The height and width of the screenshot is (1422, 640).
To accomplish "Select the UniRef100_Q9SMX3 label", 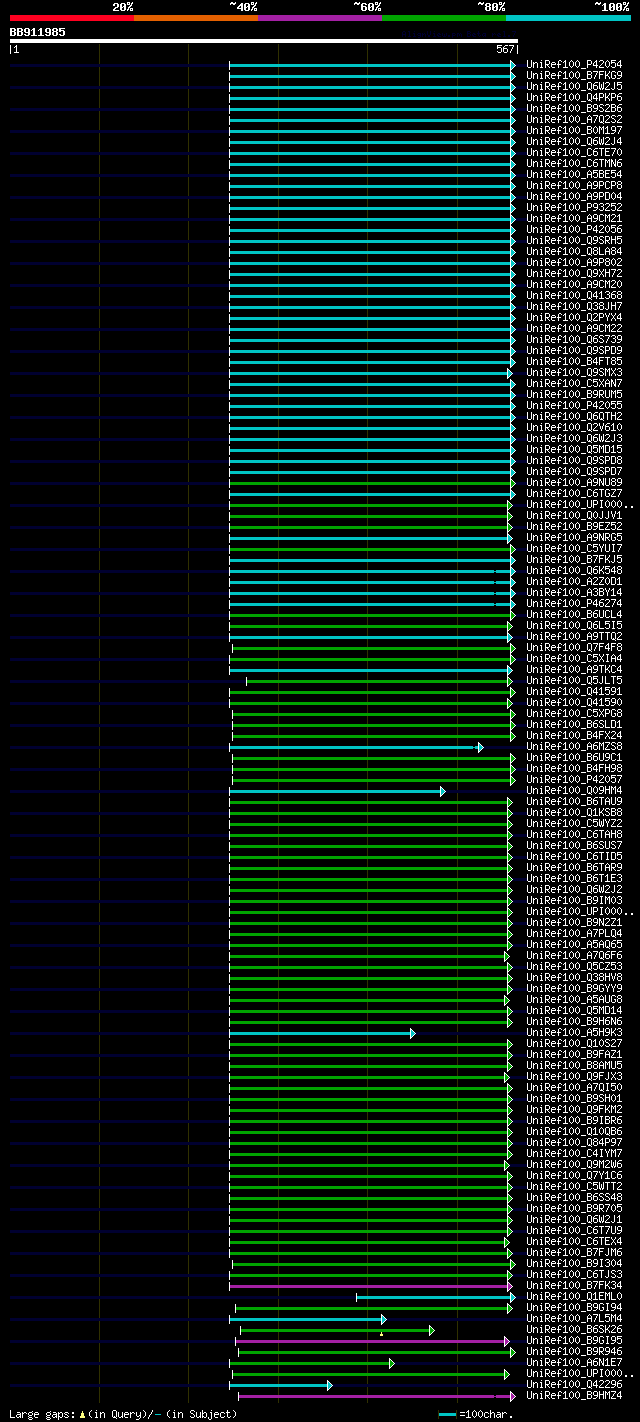I will (x=574, y=373).
